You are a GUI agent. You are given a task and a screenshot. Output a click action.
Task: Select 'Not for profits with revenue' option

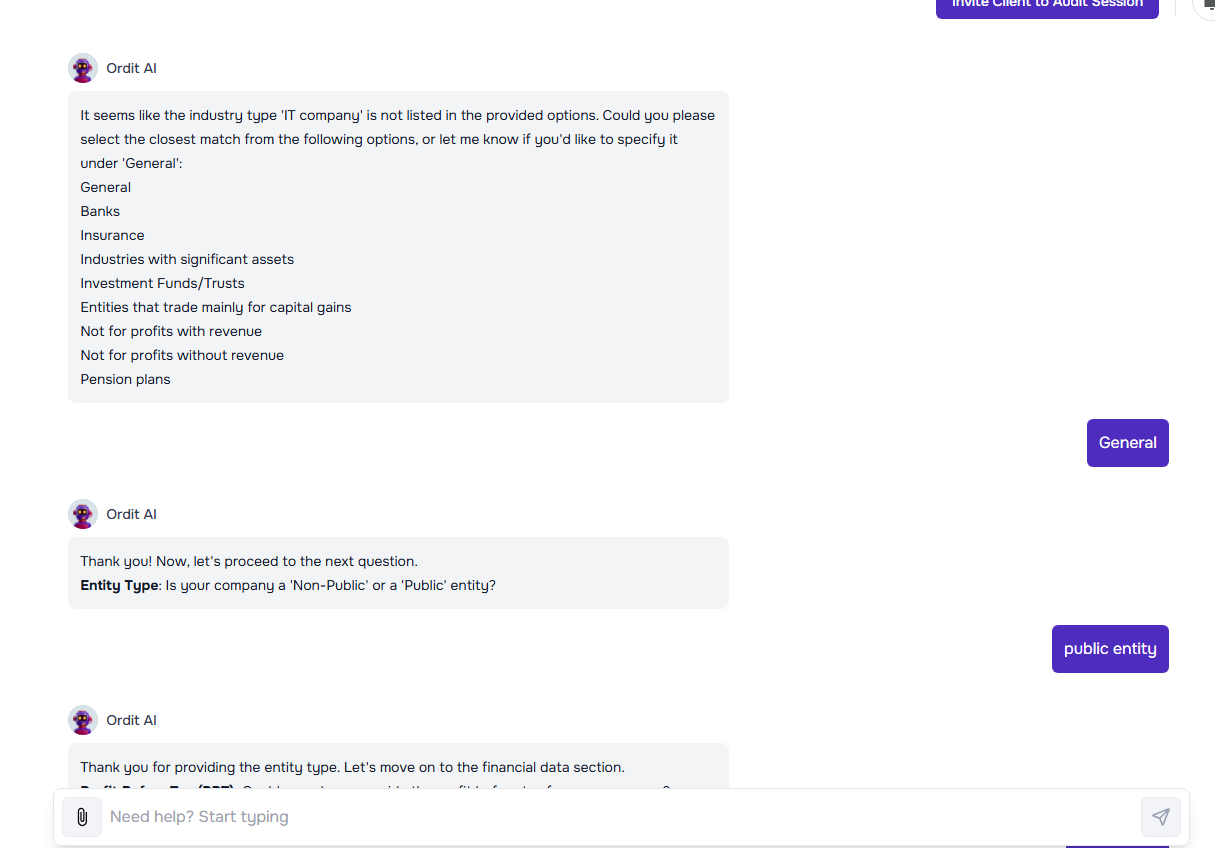[171, 331]
